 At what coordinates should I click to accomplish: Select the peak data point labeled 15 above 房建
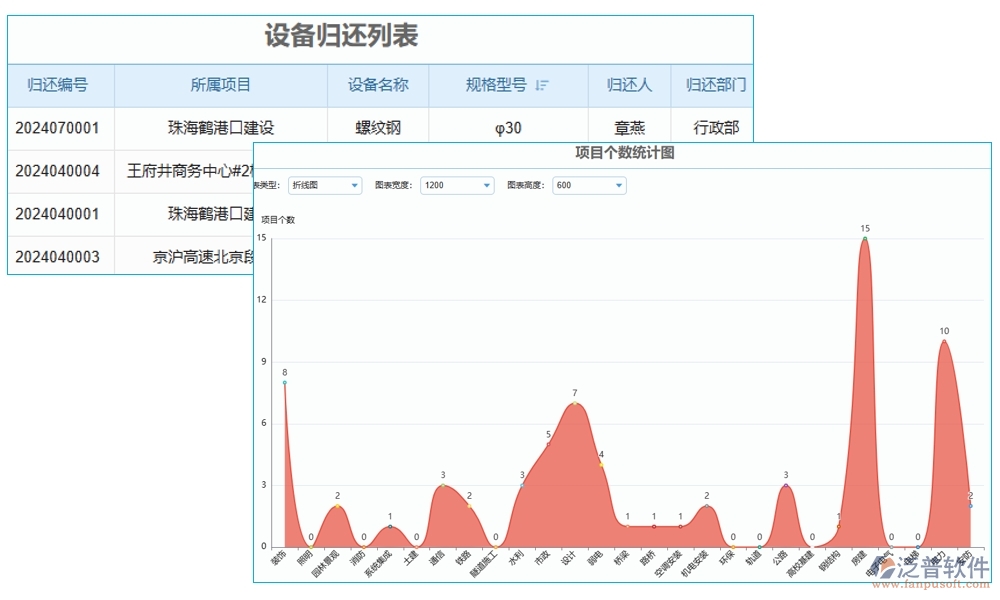864,239
